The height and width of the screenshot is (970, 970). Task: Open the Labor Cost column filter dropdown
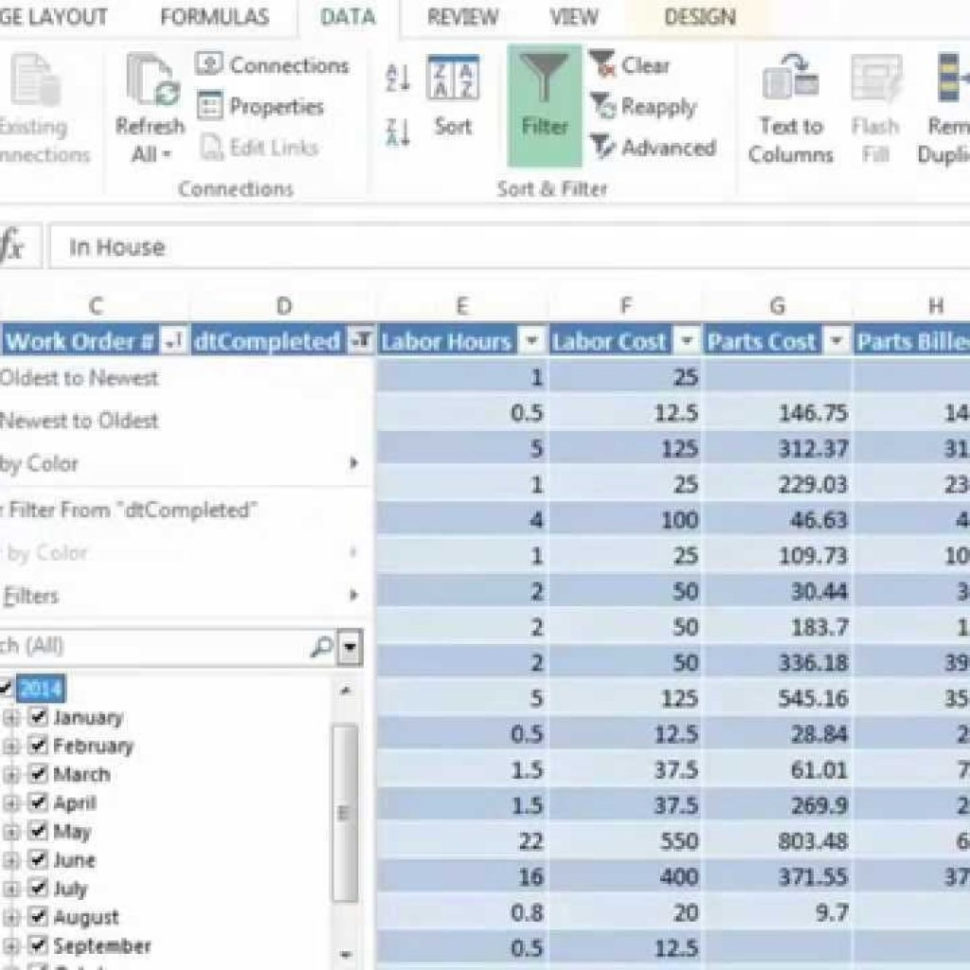point(687,340)
